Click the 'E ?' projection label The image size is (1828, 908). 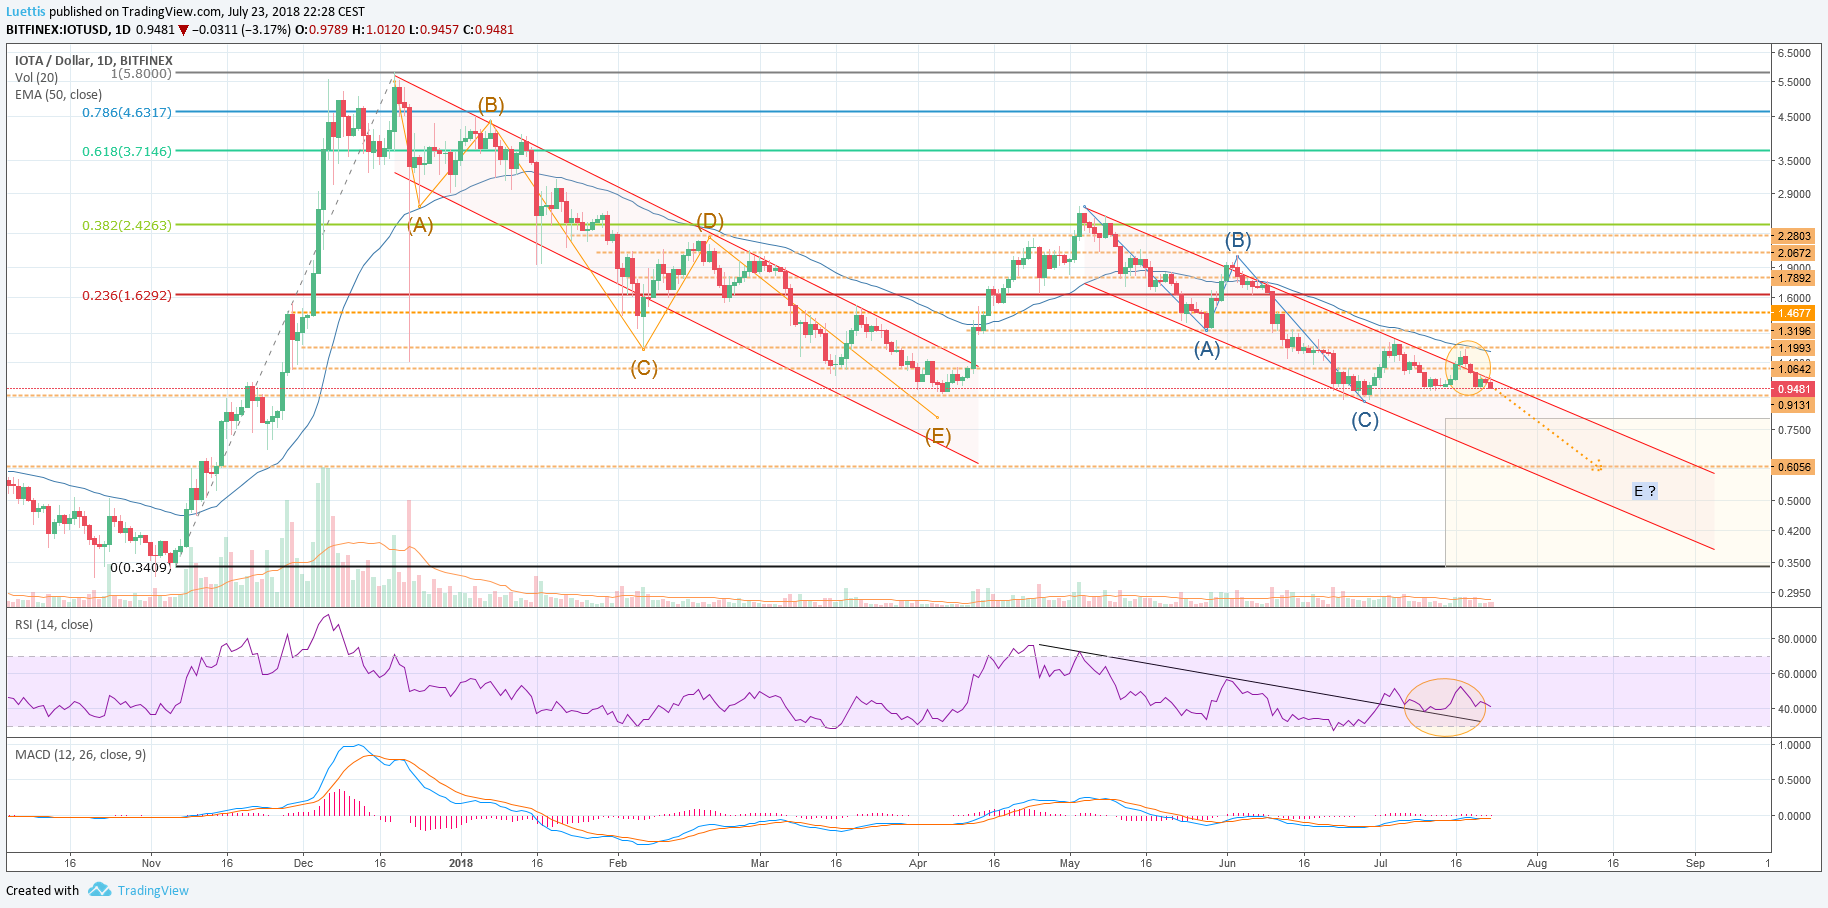(1644, 491)
